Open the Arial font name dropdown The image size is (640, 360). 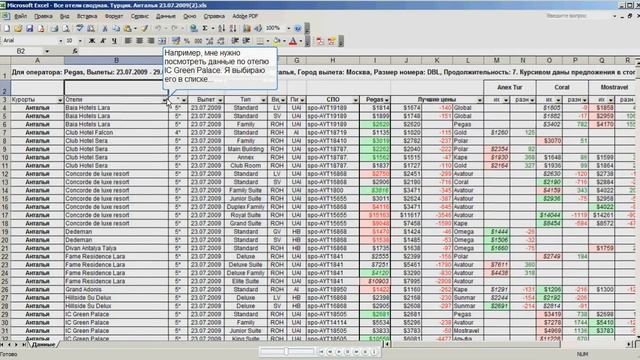coord(60,41)
